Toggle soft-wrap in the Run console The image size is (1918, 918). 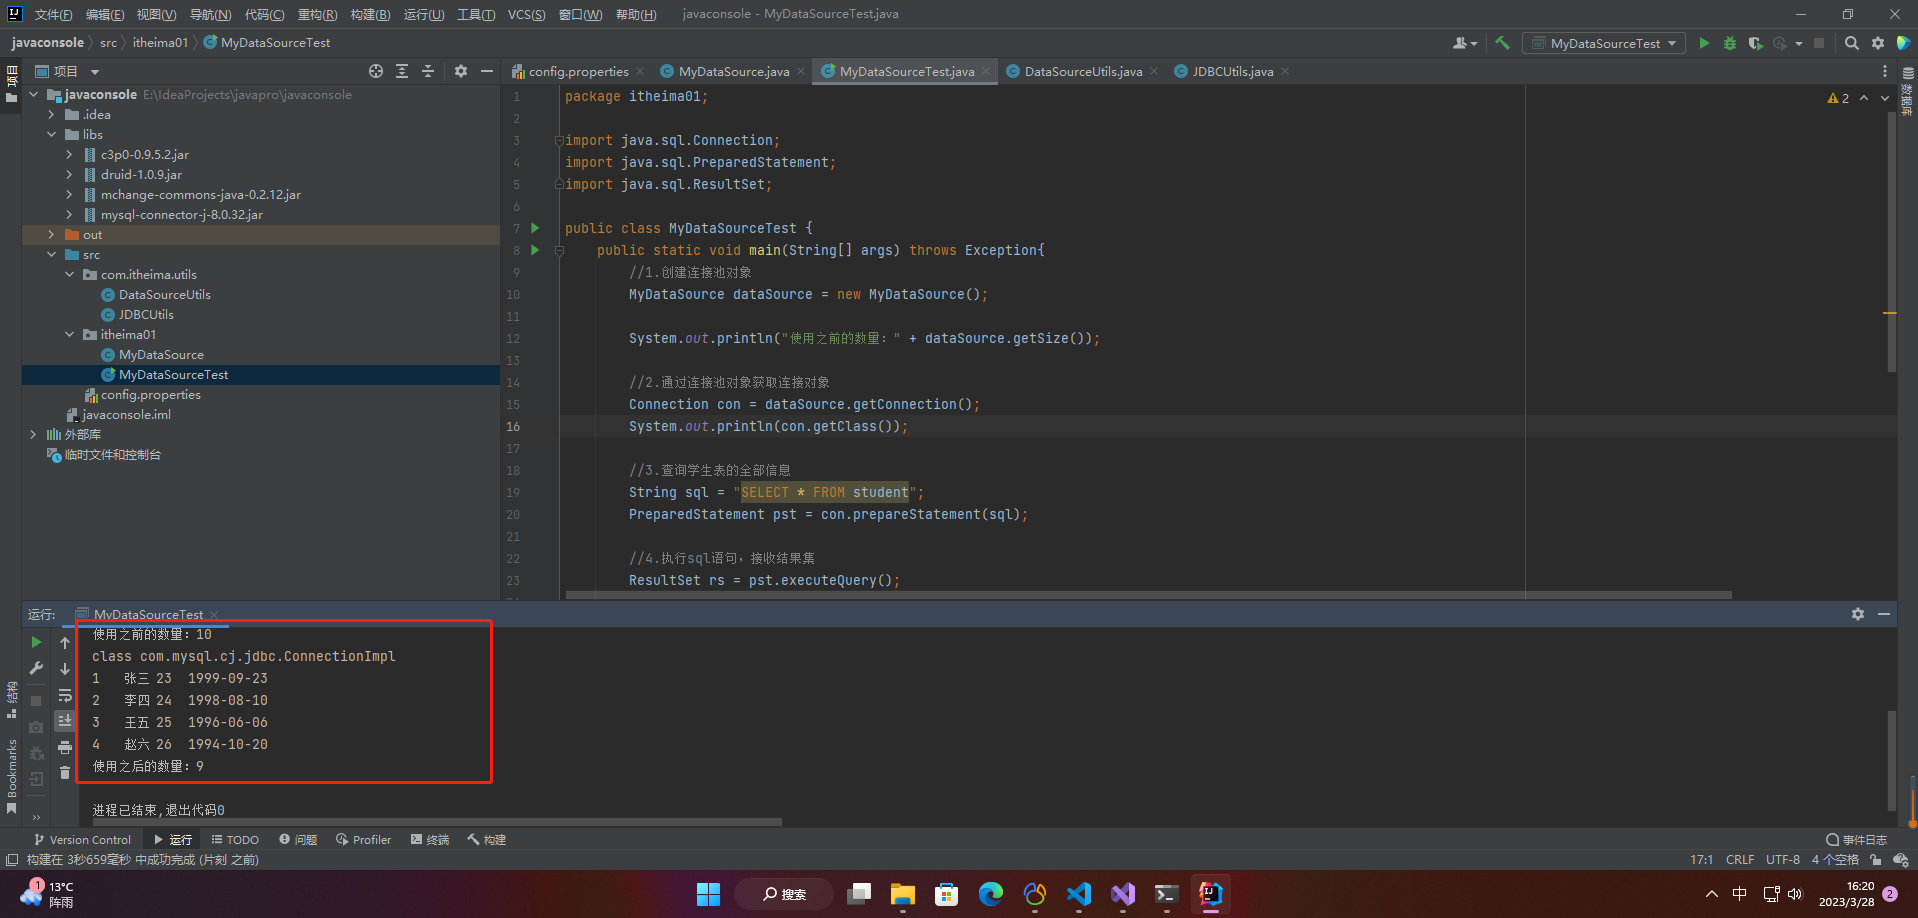[x=65, y=695]
